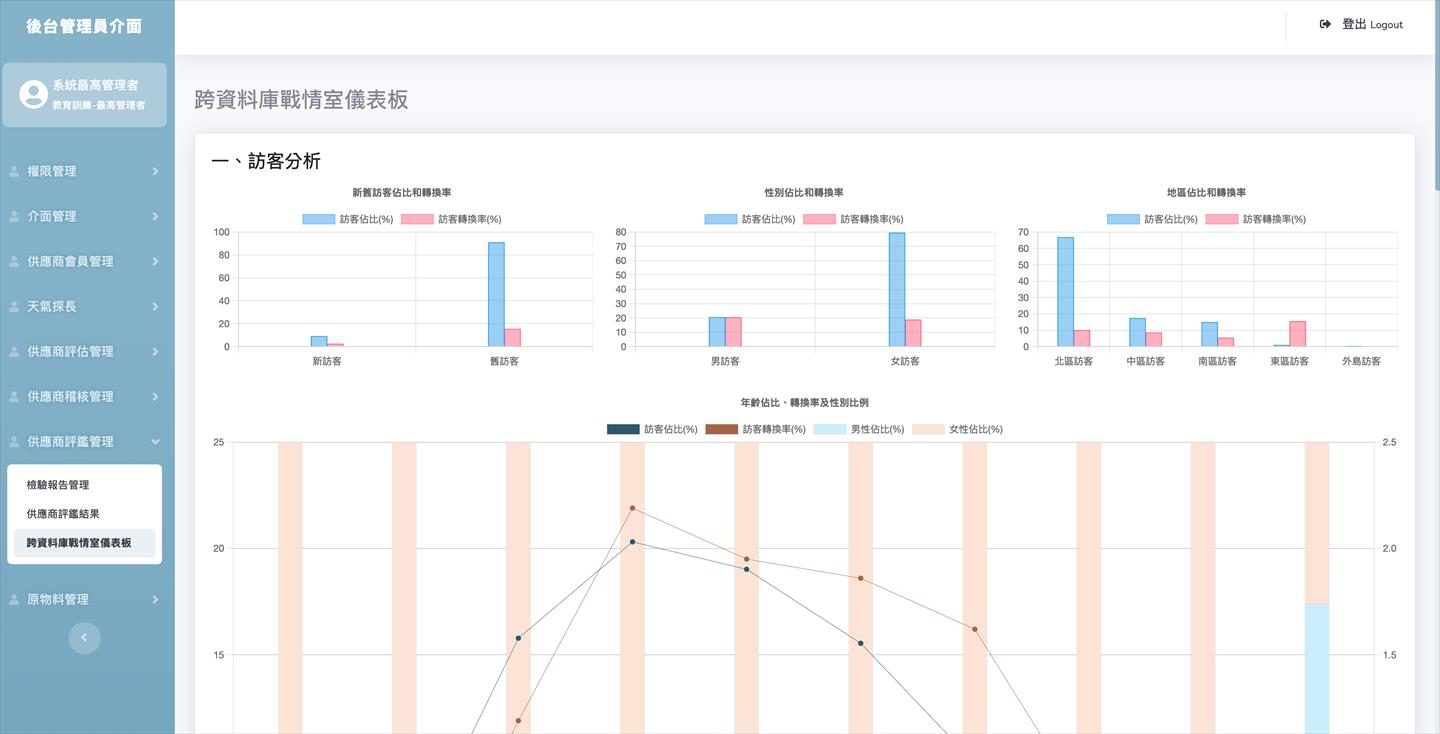Click the pink 男訪客 conversion bar
1440x734 pixels.
[x=733, y=332]
